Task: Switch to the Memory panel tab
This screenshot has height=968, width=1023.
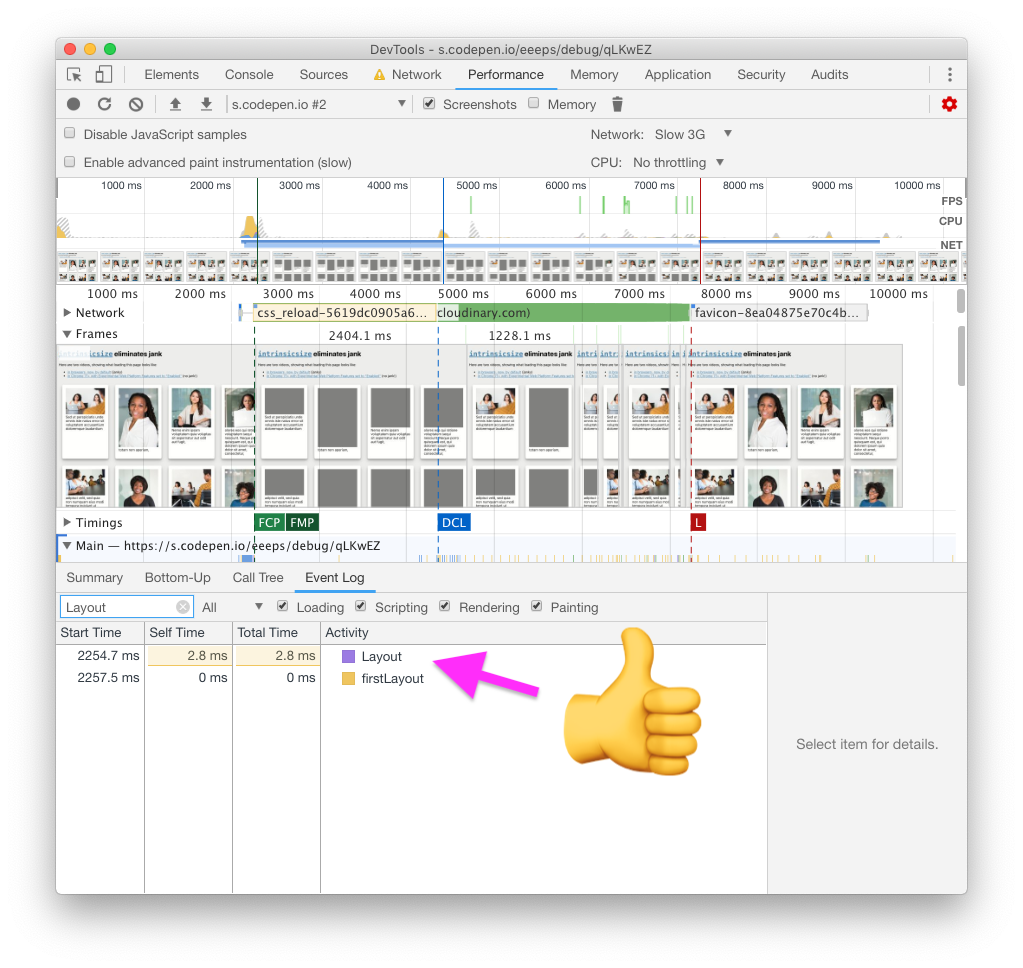Action: click(594, 75)
